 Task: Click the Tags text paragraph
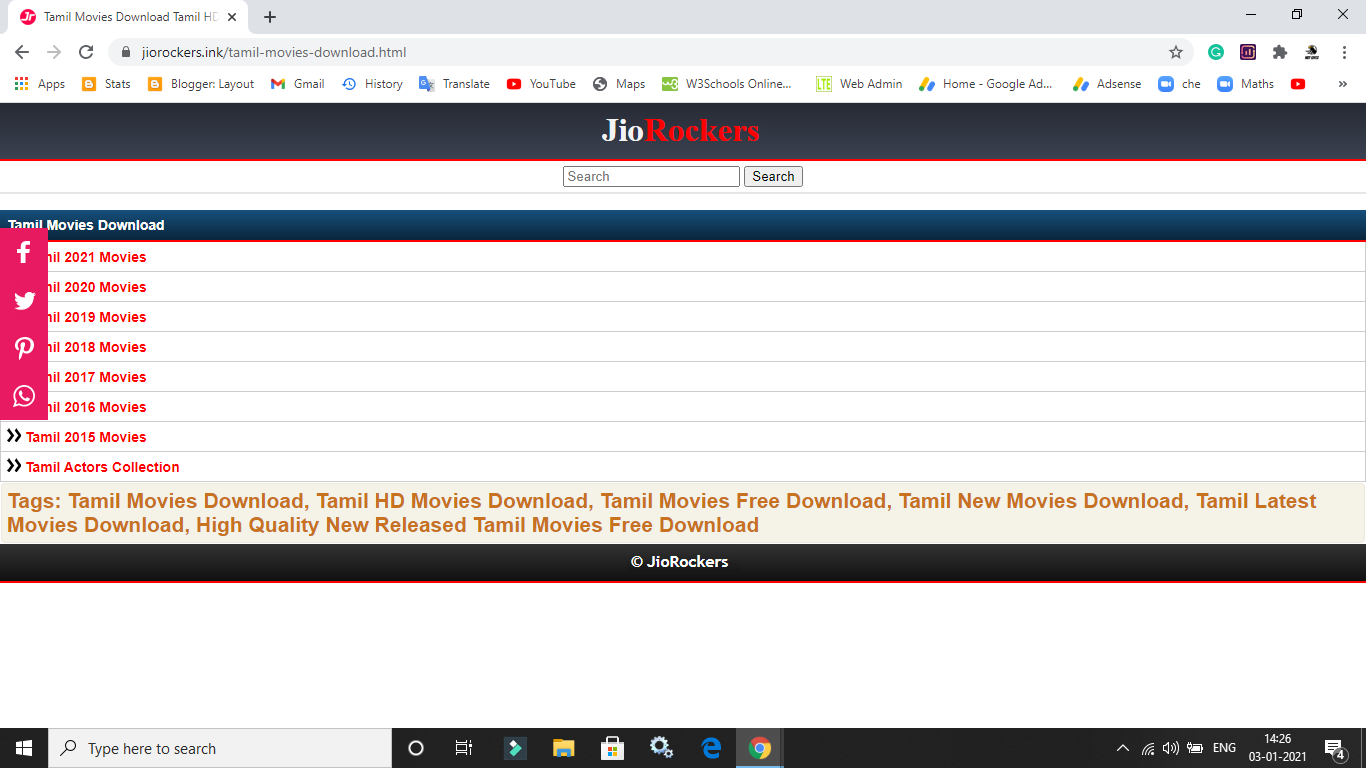(683, 513)
